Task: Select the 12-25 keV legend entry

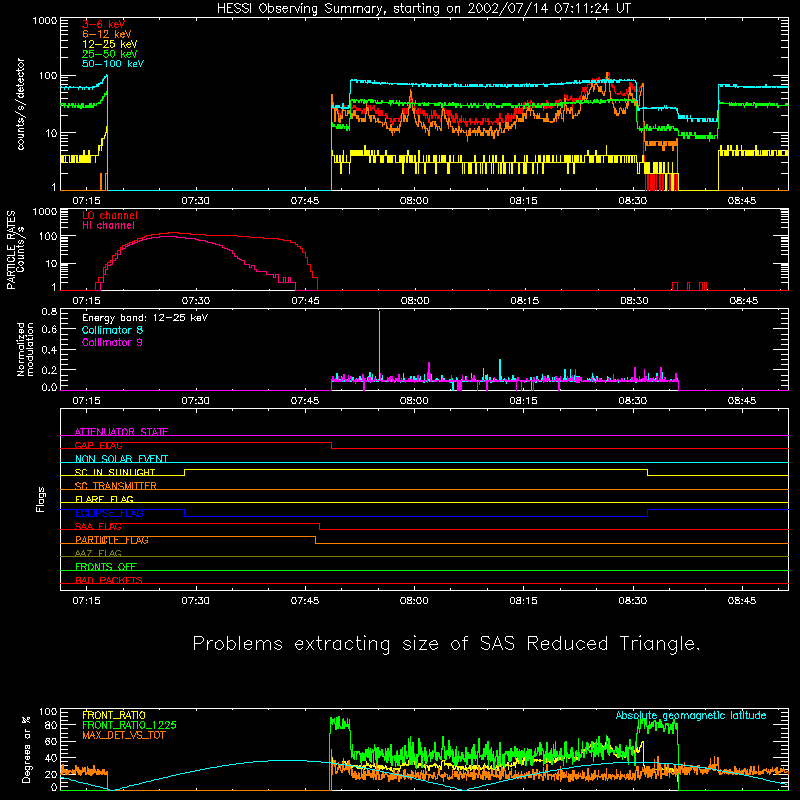Action: (x=110, y=44)
